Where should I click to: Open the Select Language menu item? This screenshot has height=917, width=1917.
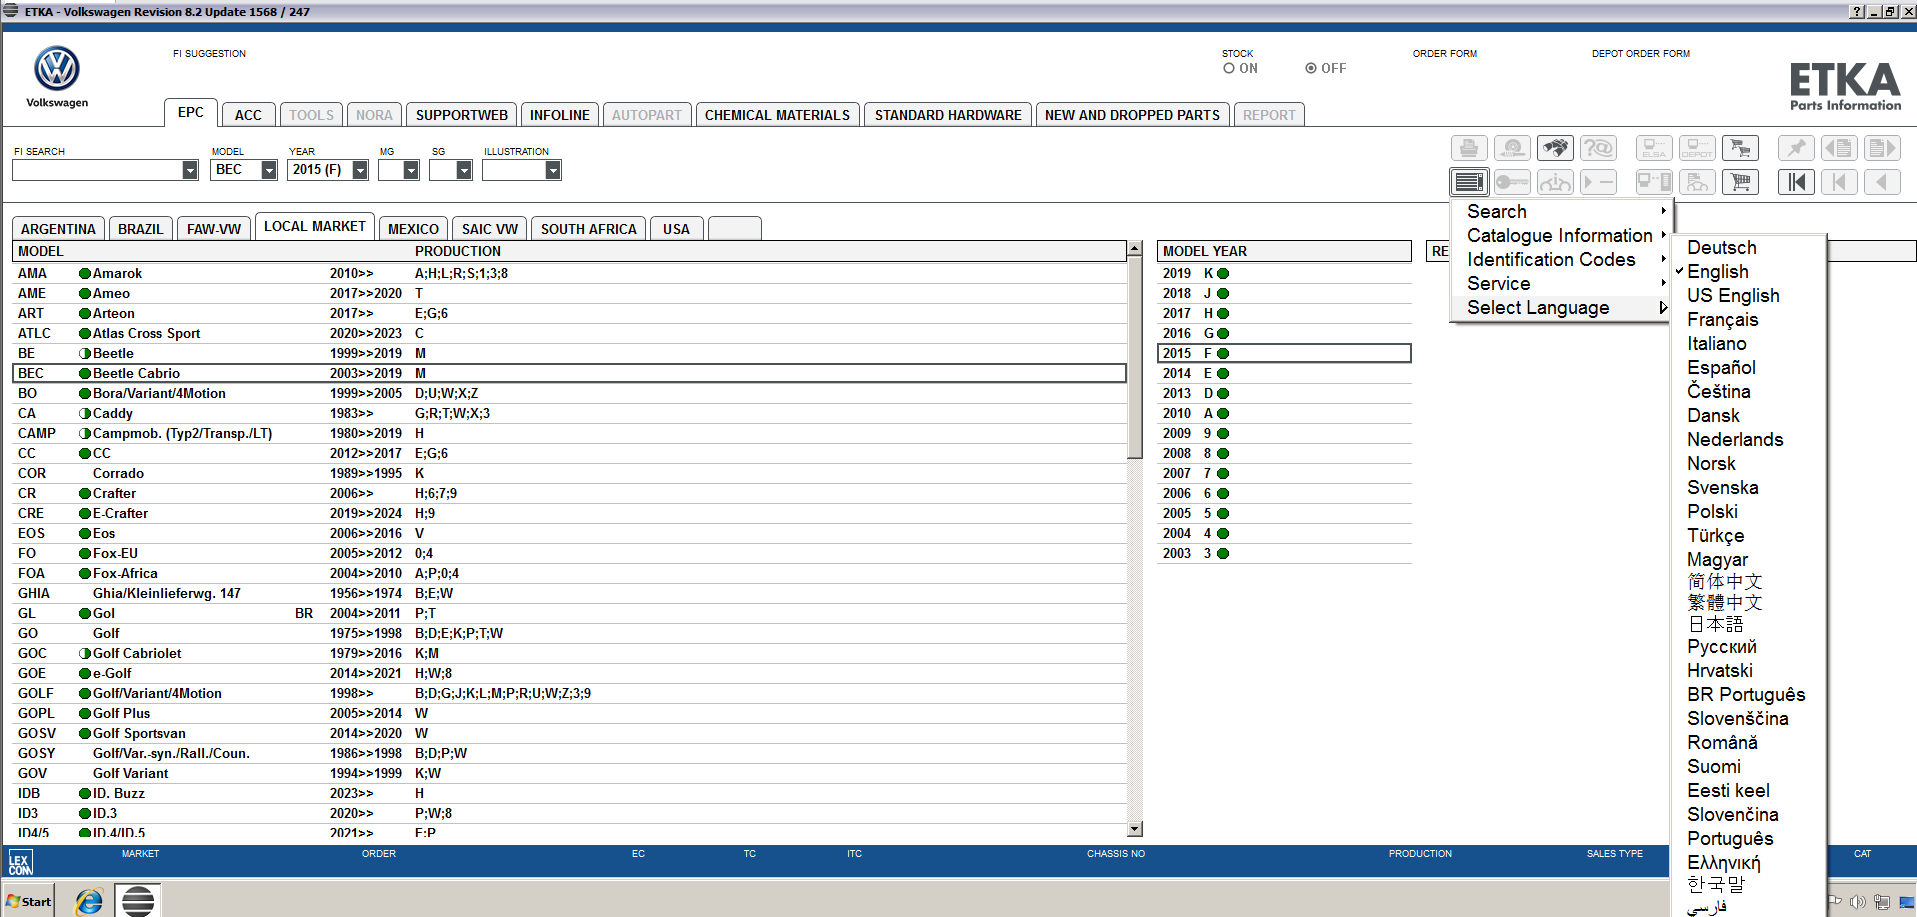(1561, 308)
